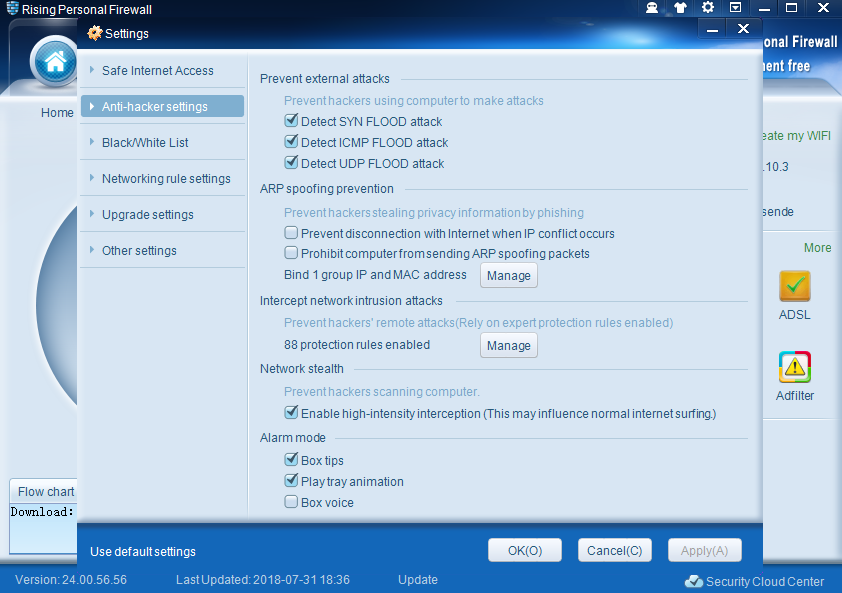Click the 'Alarm mode' heading
Viewport: 842px width, 593px height.
pyautogui.click(x=292, y=437)
